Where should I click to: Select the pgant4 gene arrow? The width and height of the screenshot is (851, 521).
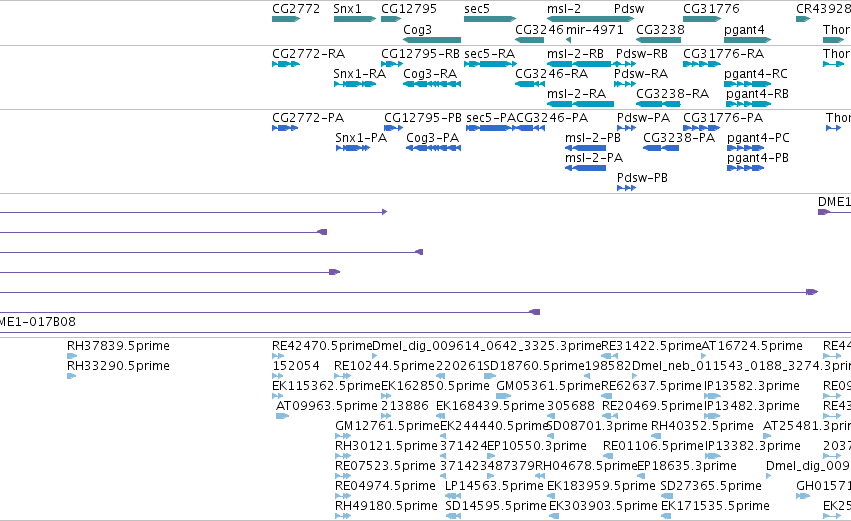click(747, 40)
